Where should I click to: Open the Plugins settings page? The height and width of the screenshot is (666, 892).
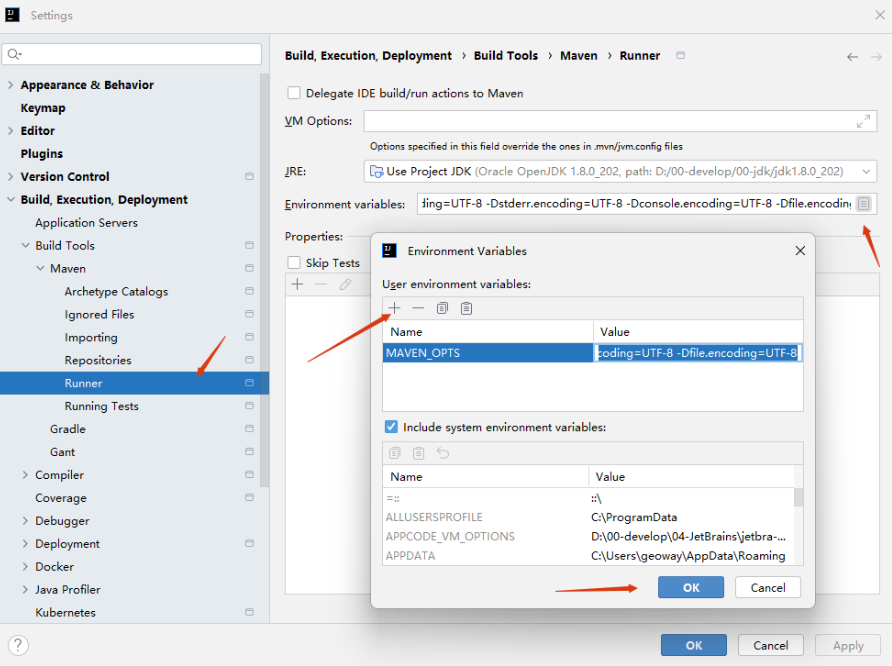pos(42,154)
